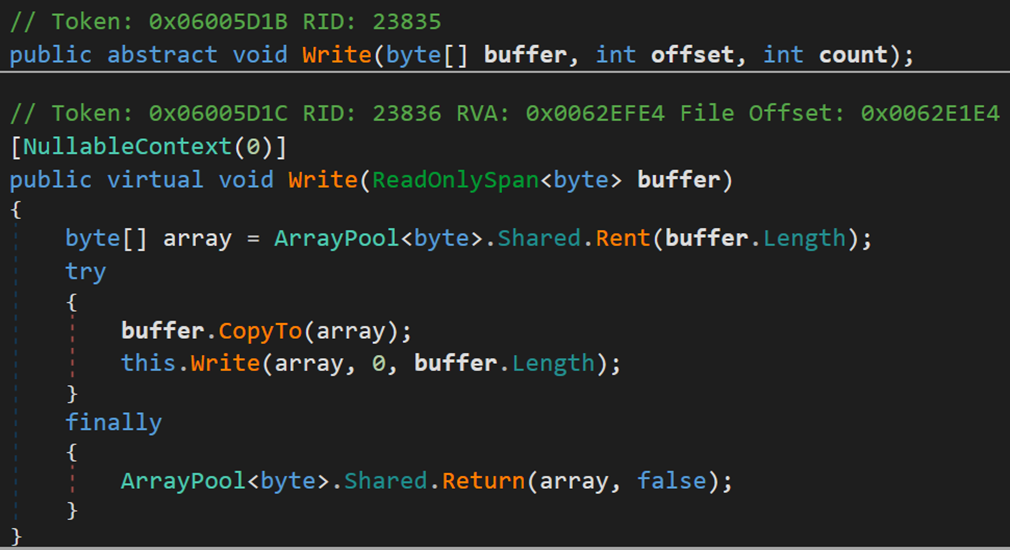Viewport: 1010px width, 550px height.
Task: Open the NullableContext attribute type
Action: pyautogui.click(x=128, y=147)
